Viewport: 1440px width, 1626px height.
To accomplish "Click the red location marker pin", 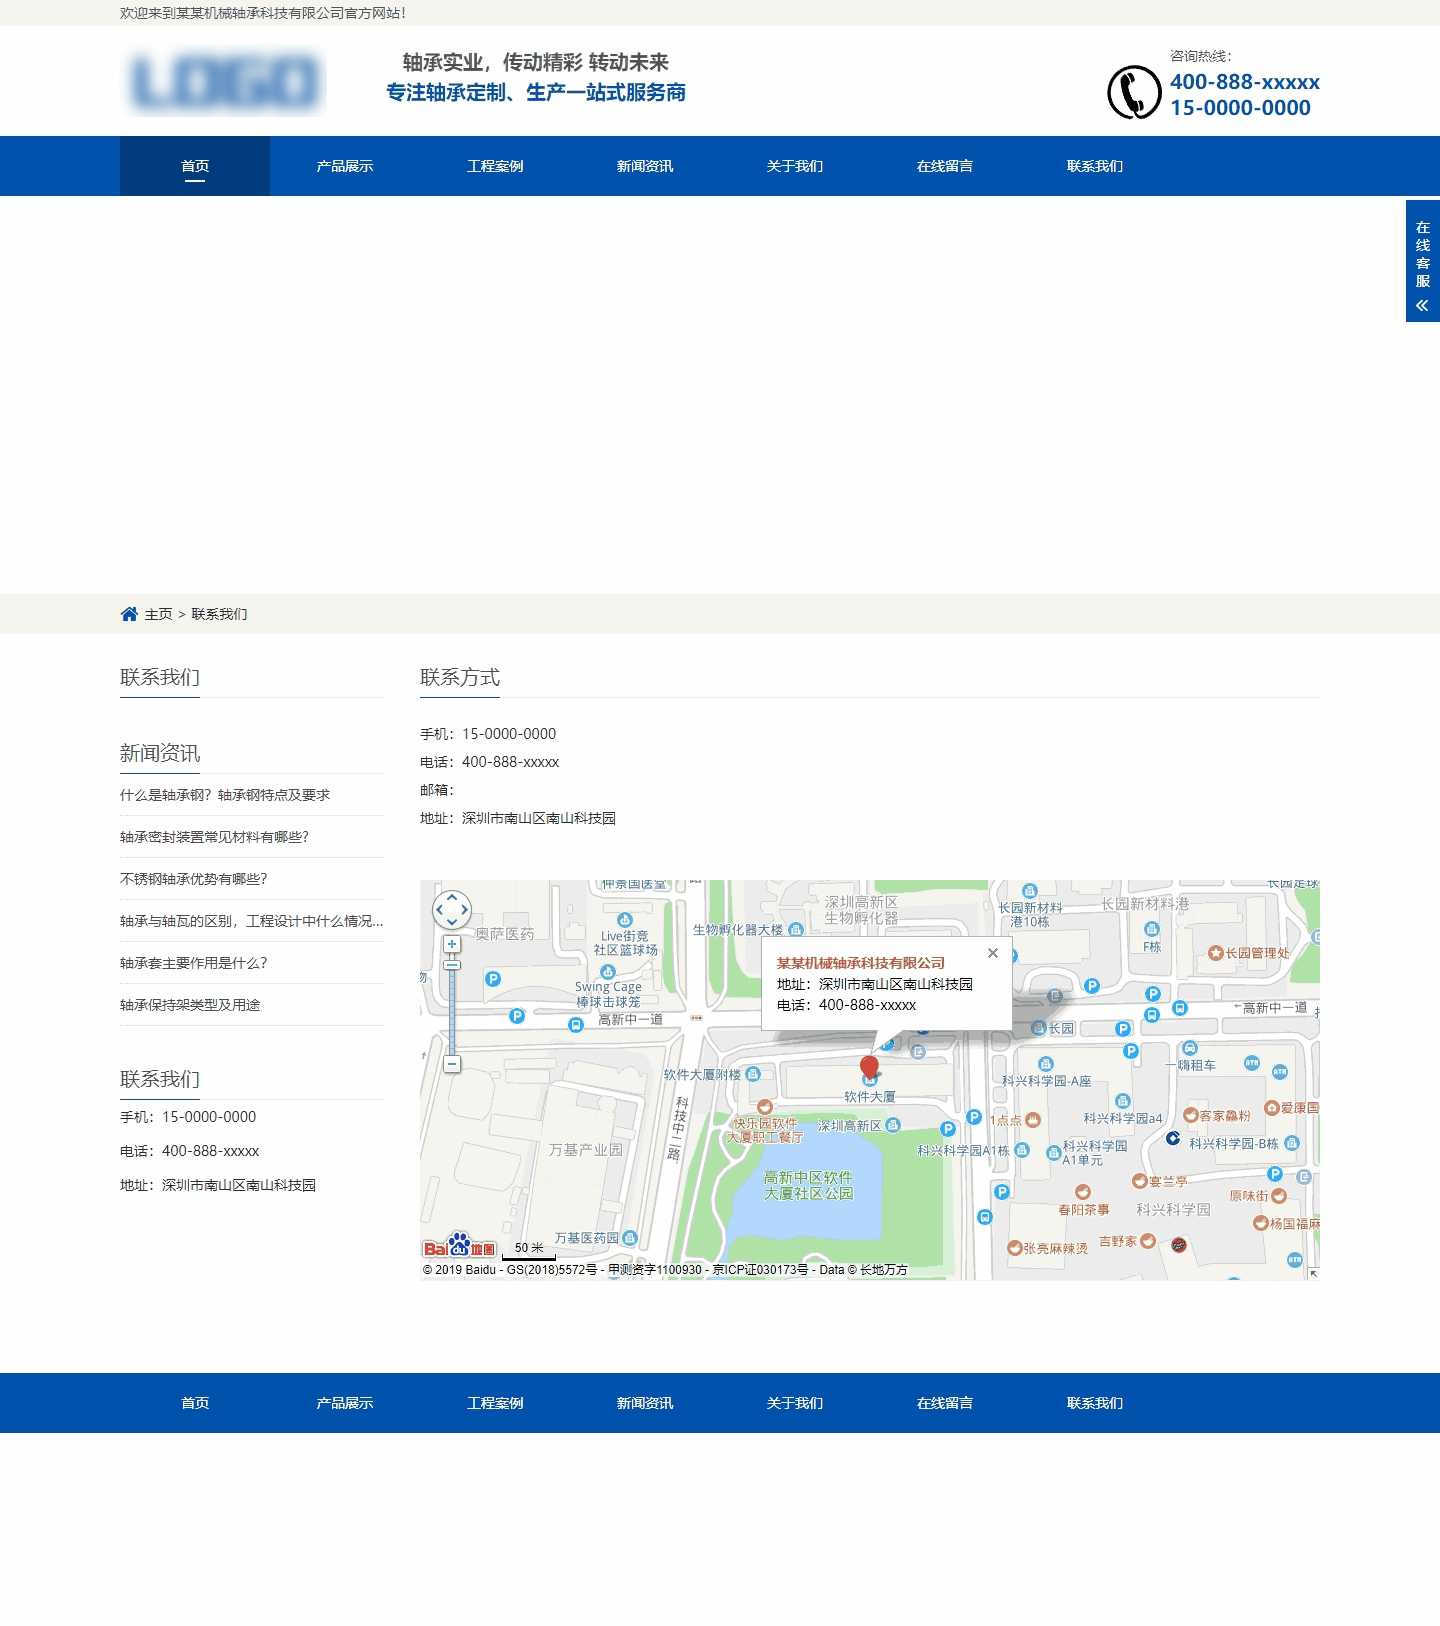I will [869, 1069].
